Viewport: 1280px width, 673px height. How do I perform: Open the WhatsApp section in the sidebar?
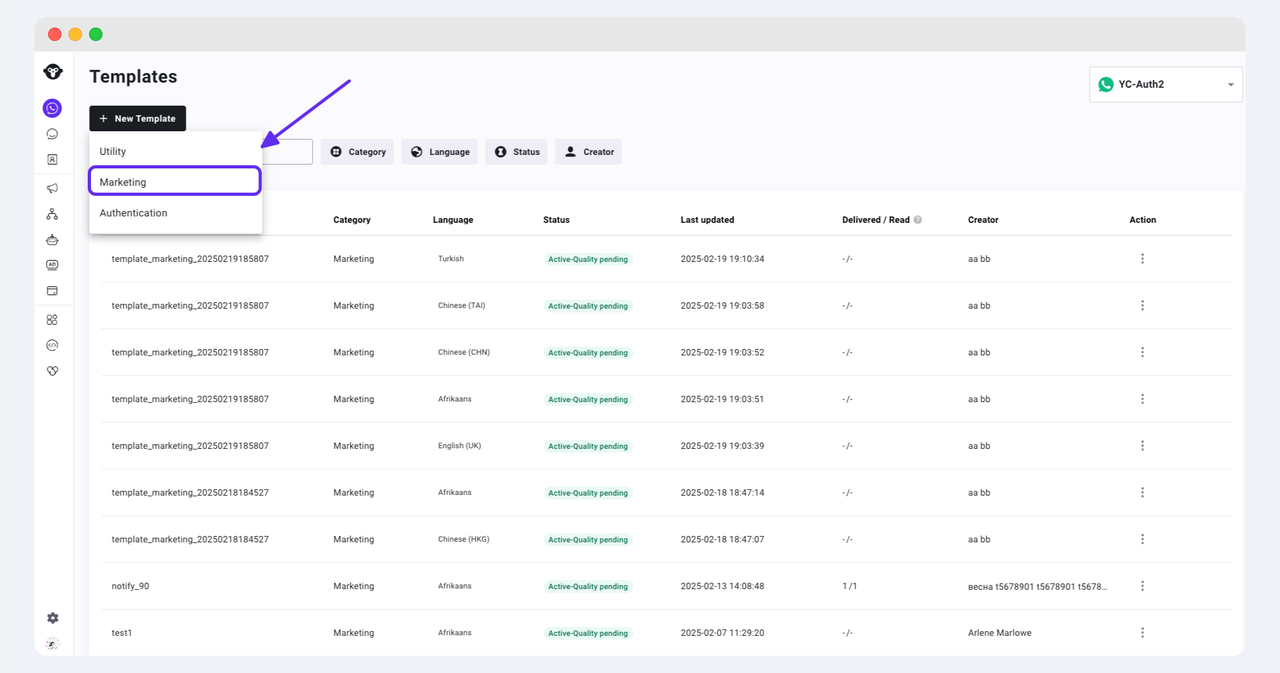point(52,108)
